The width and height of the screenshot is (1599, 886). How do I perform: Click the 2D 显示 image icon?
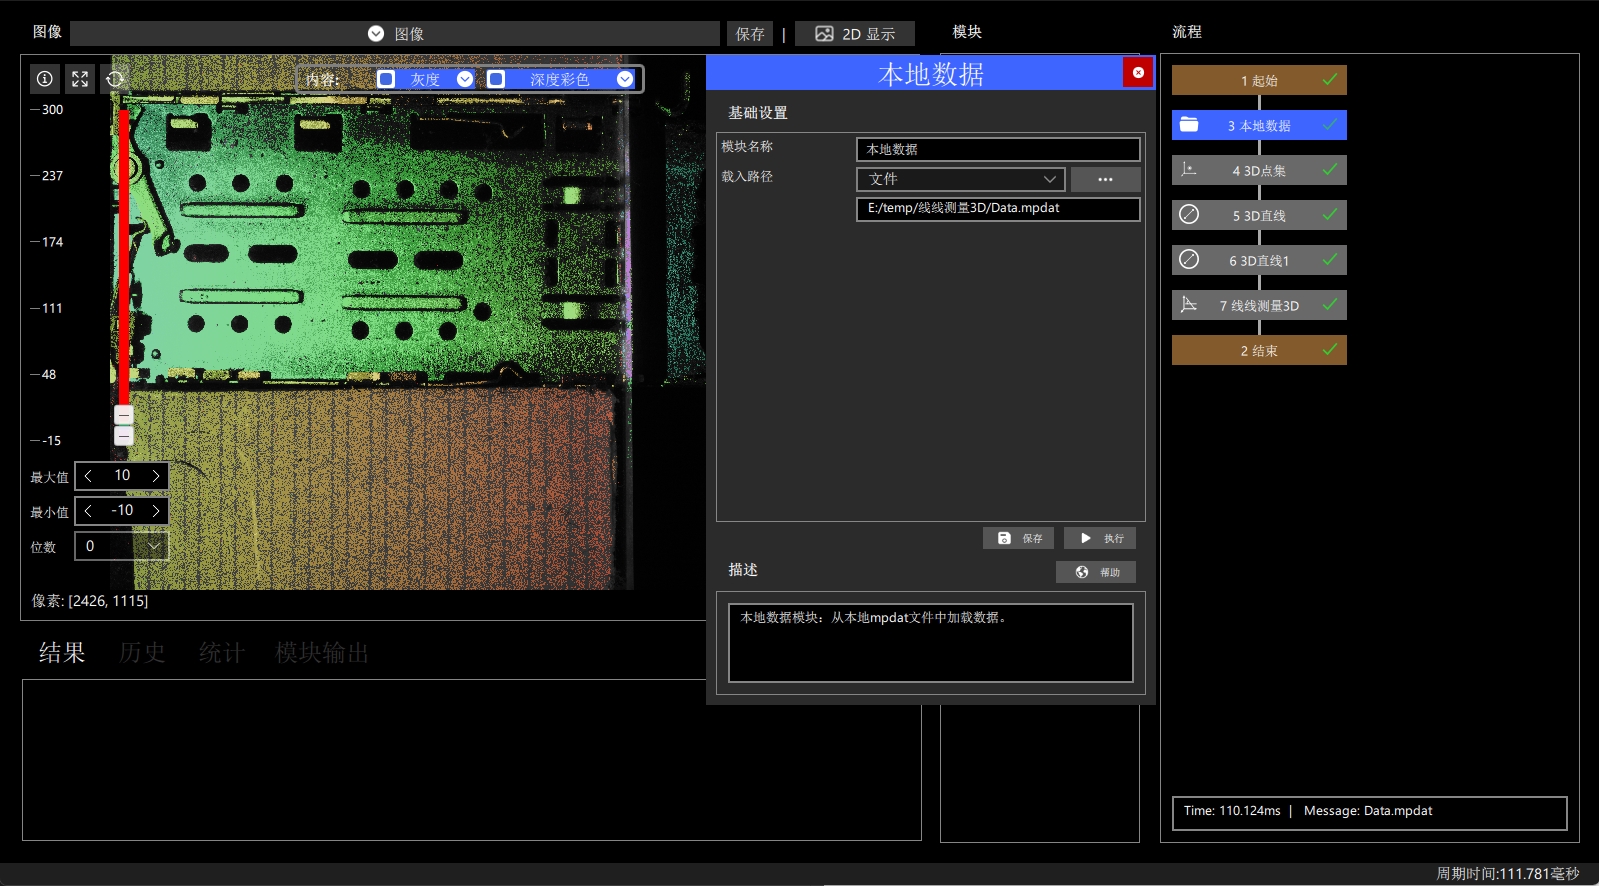(x=824, y=34)
